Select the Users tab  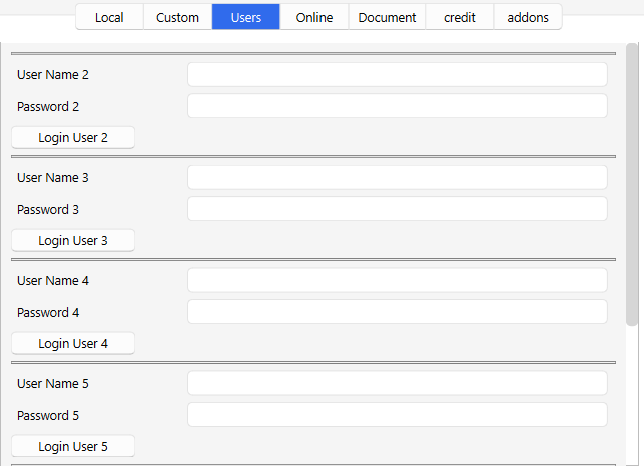246,17
